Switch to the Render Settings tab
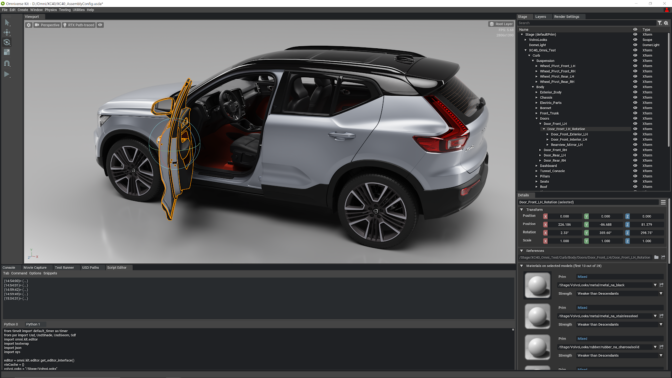This screenshot has height=378, width=672. click(x=566, y=17)
